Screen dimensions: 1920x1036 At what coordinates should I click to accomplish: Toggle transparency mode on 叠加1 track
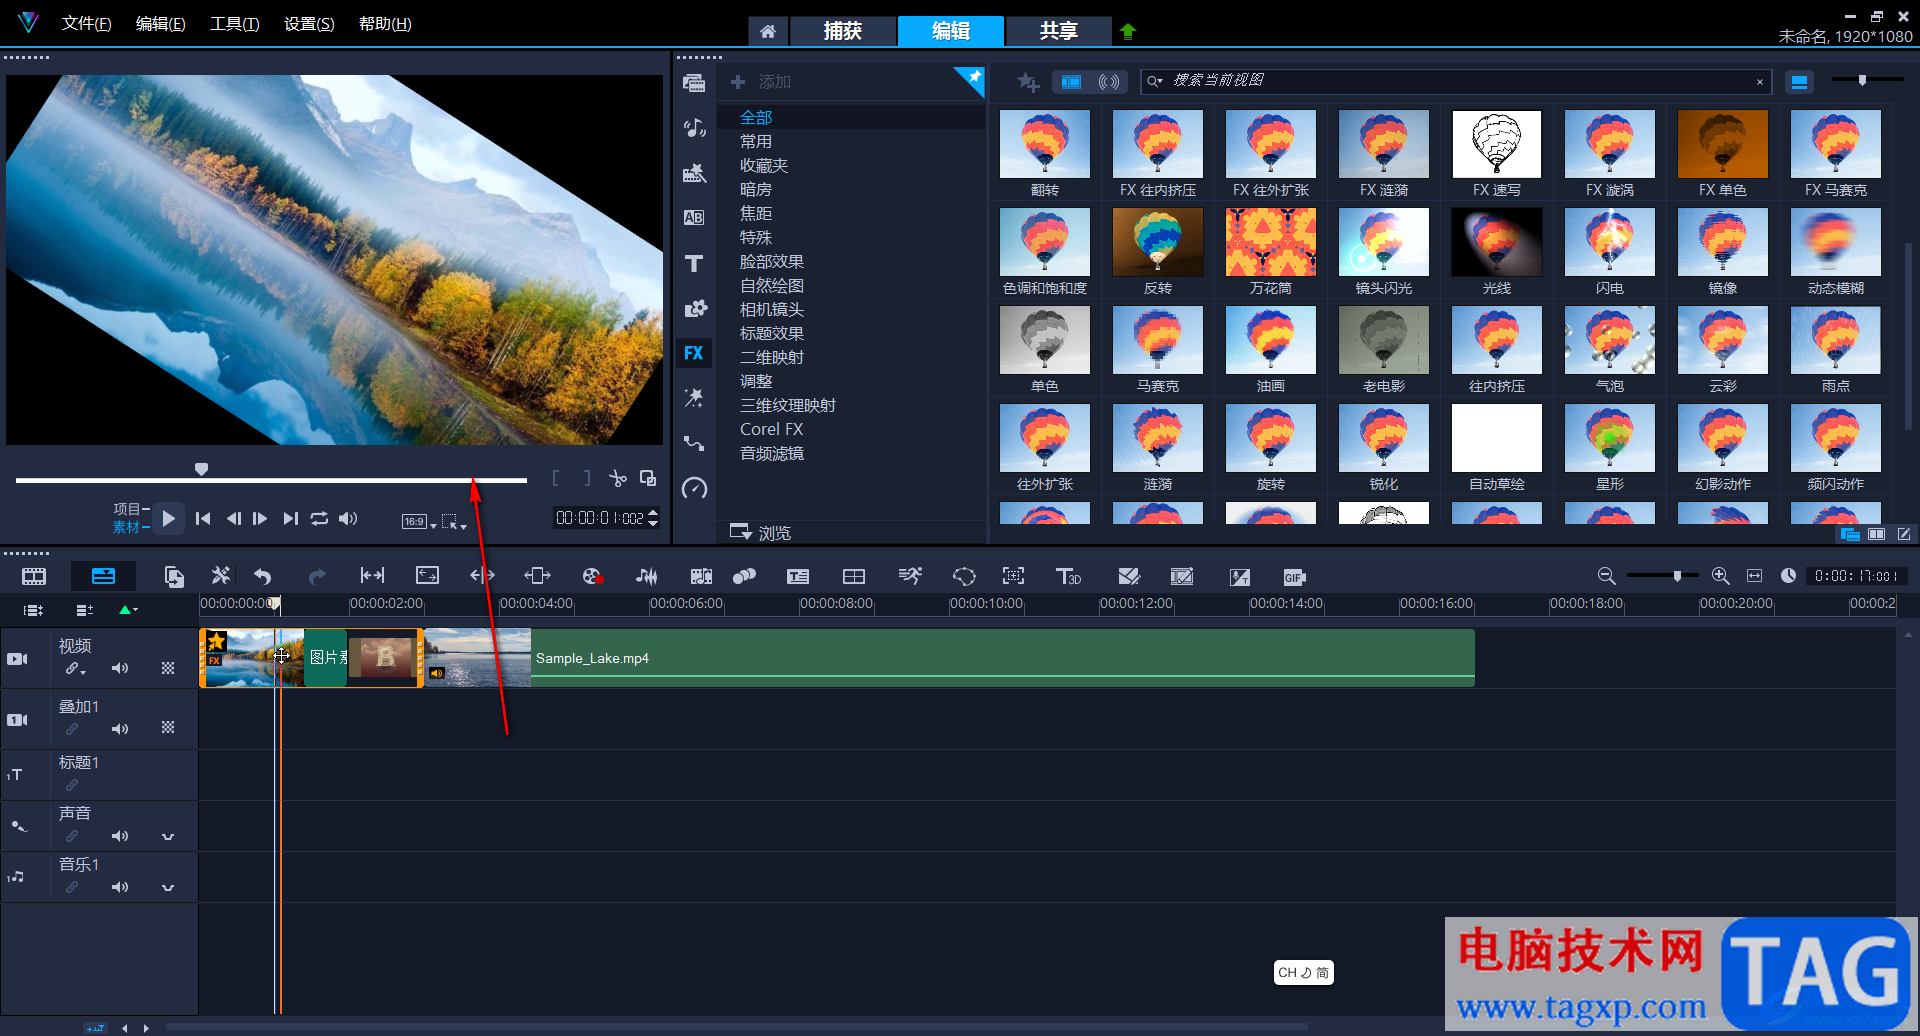tap(168, 728)
